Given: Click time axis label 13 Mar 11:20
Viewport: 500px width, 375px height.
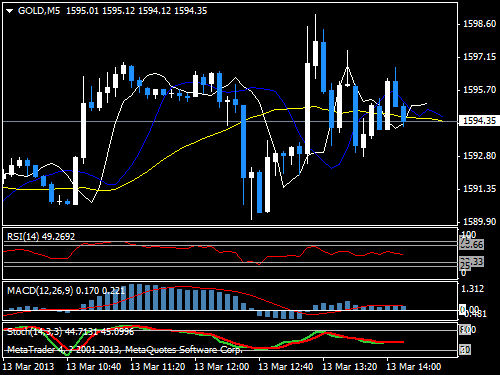Looking at the screenshot, I should click(158, 367).
